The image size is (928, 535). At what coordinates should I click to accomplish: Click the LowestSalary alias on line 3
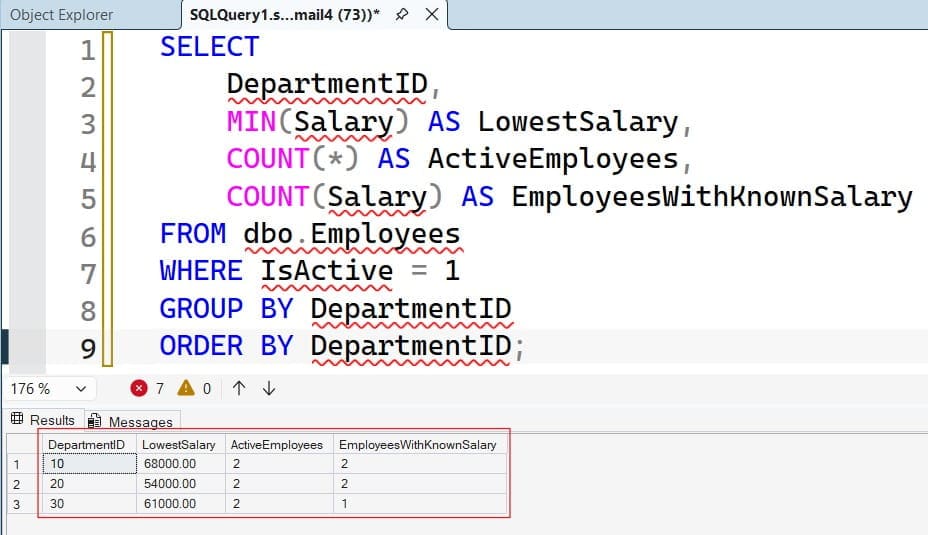click(x=578, y=121)
